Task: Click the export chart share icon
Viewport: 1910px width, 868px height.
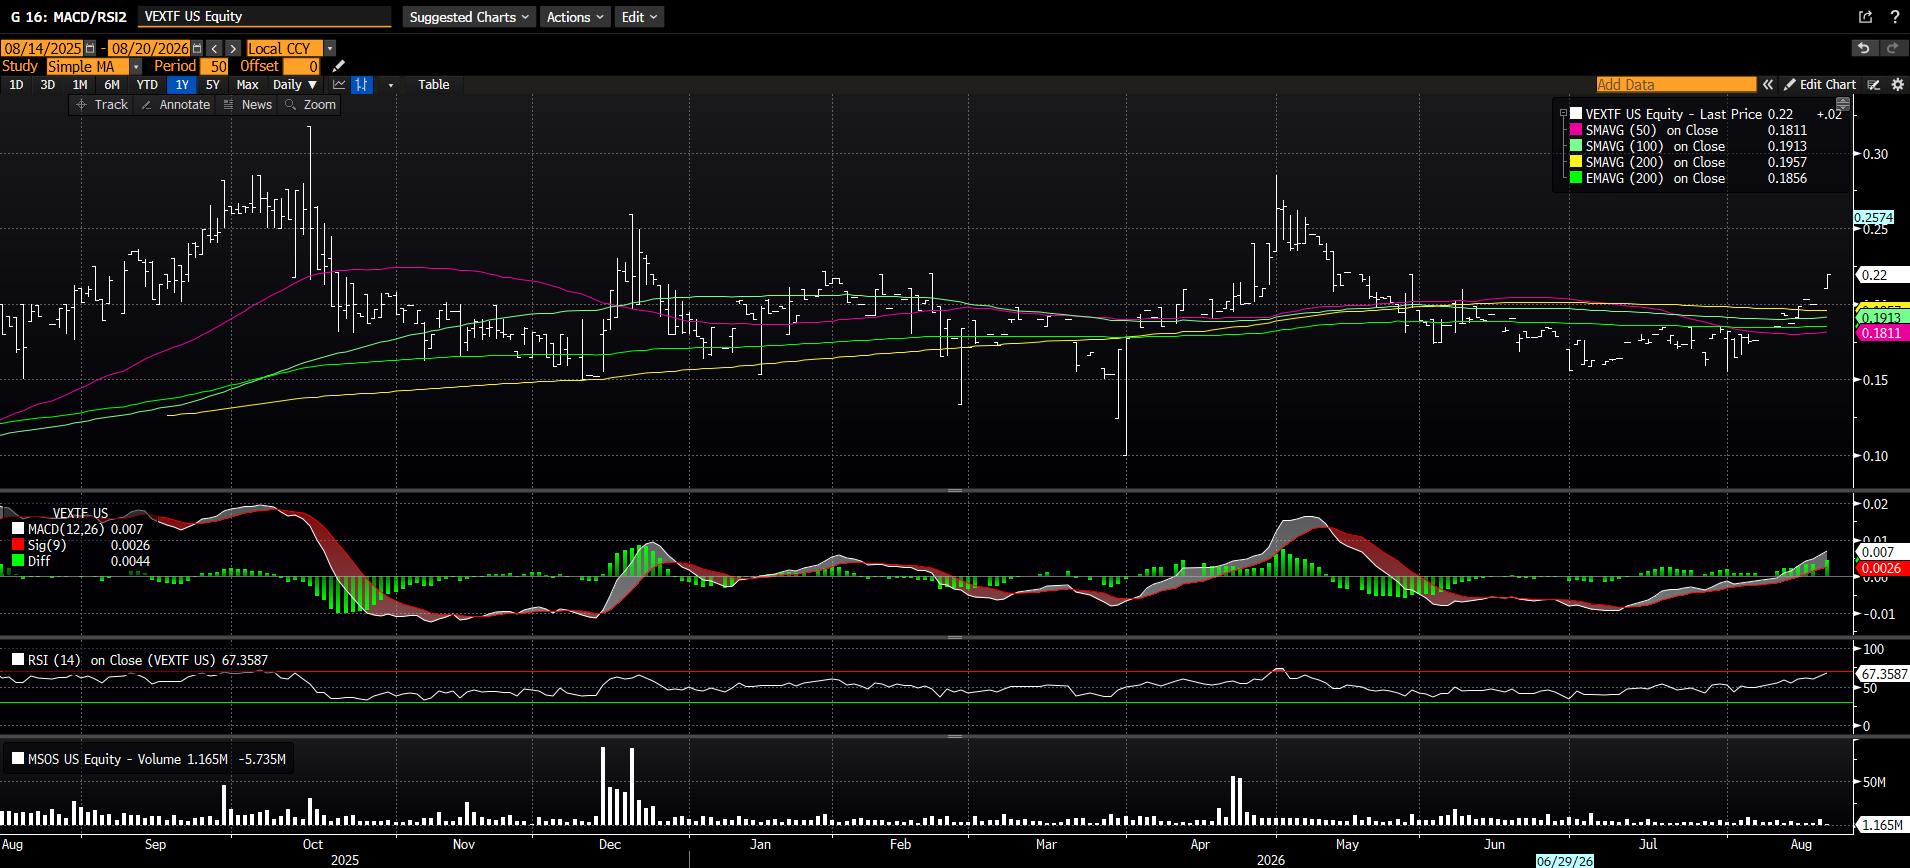Action: [1865, 17]
